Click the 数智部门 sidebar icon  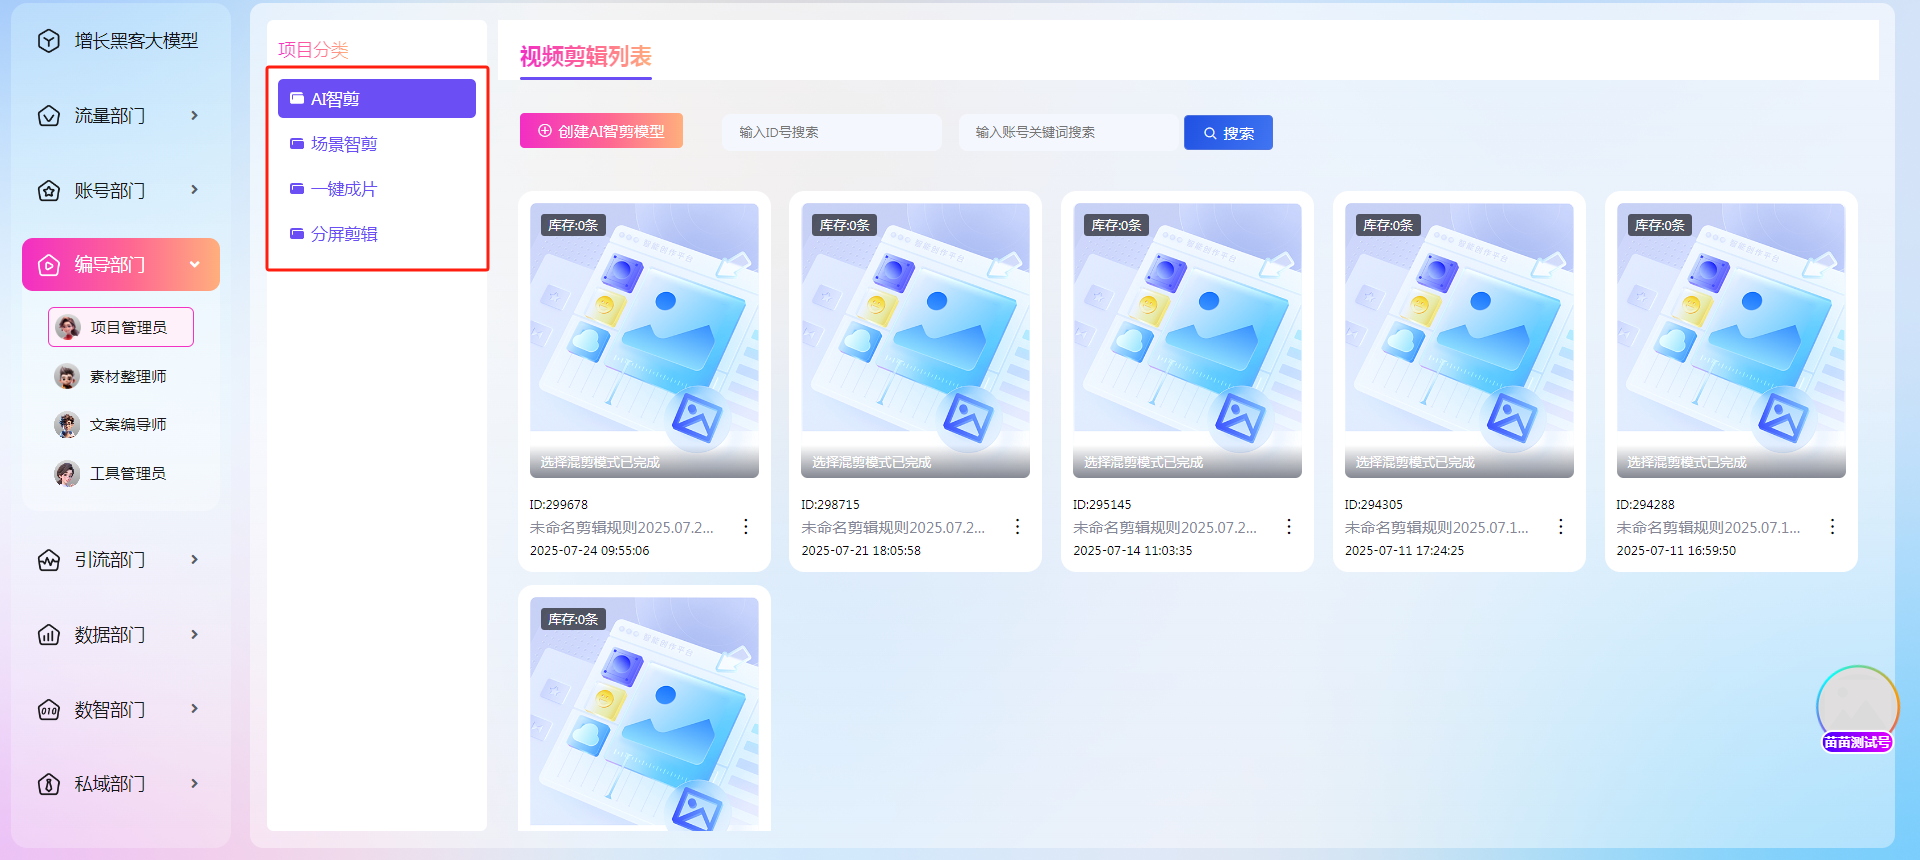[x=49, y=710]
